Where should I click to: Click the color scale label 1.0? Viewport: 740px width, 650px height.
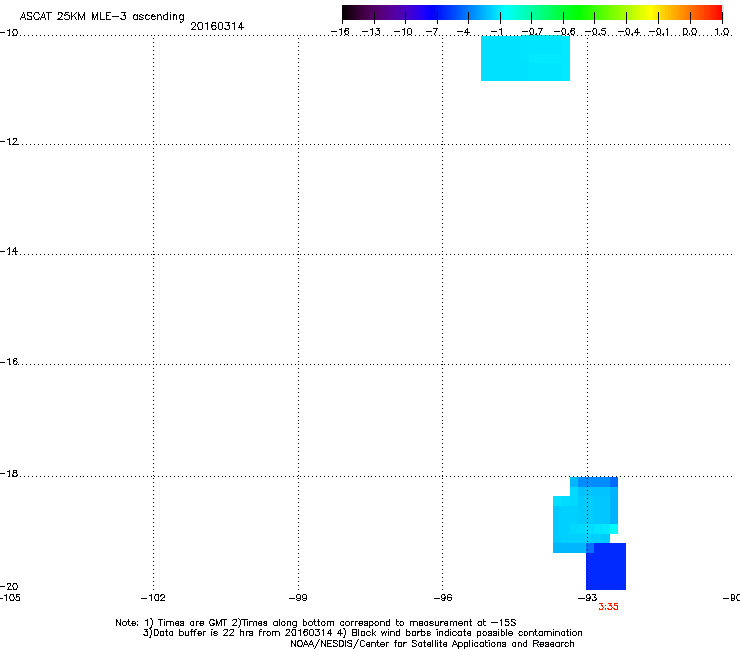tap(722, 32)
